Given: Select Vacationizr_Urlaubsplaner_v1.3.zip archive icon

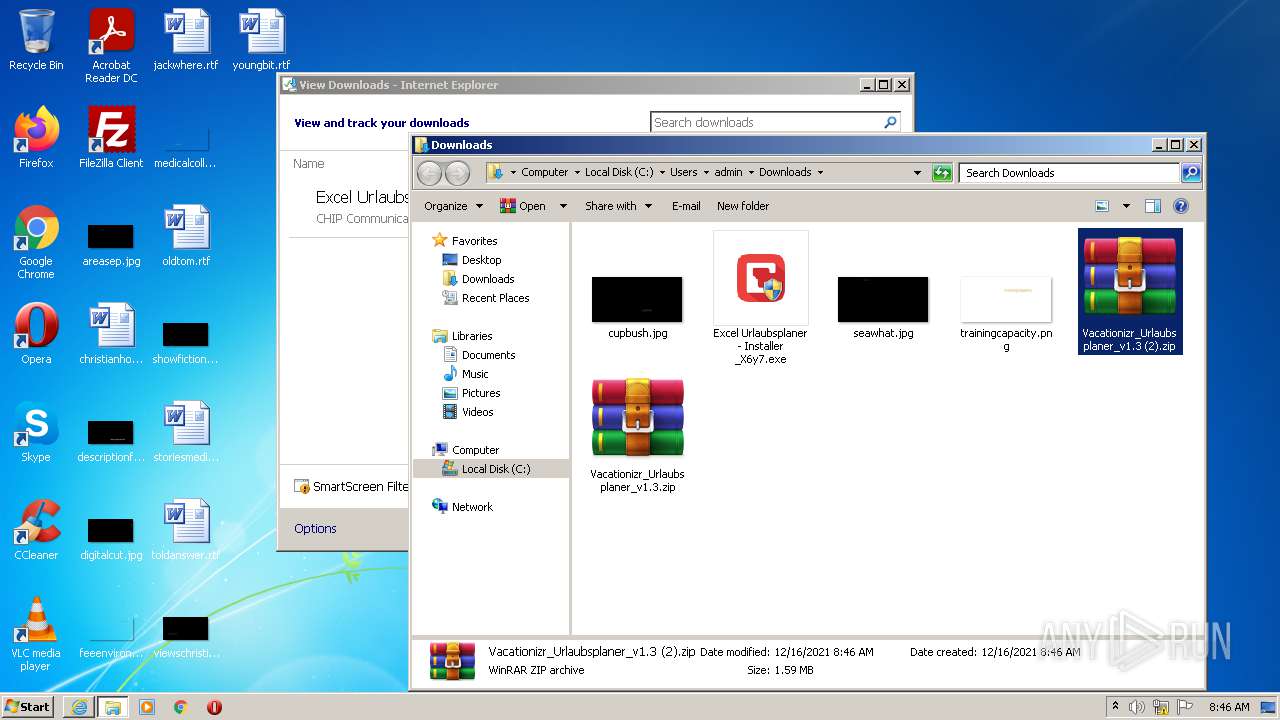Looking at the screenshot, I should (637, 418).
